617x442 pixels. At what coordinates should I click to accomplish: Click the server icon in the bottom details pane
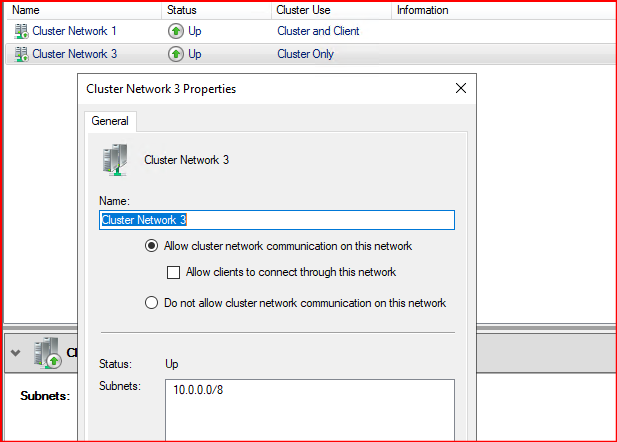pos(48,353)
